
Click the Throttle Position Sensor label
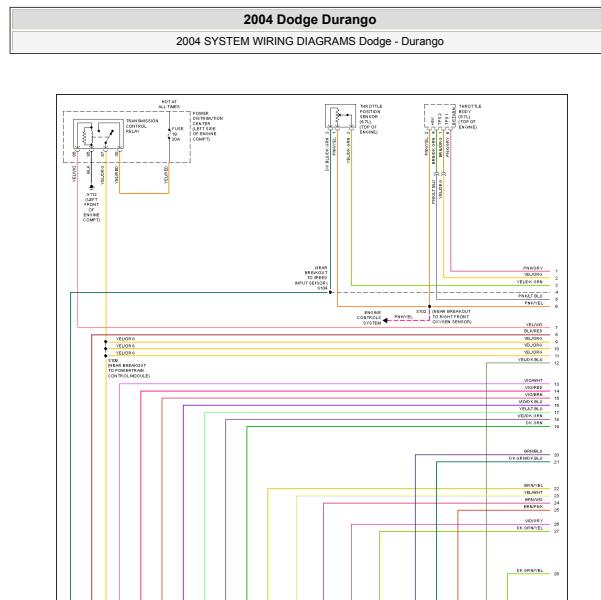370,119
